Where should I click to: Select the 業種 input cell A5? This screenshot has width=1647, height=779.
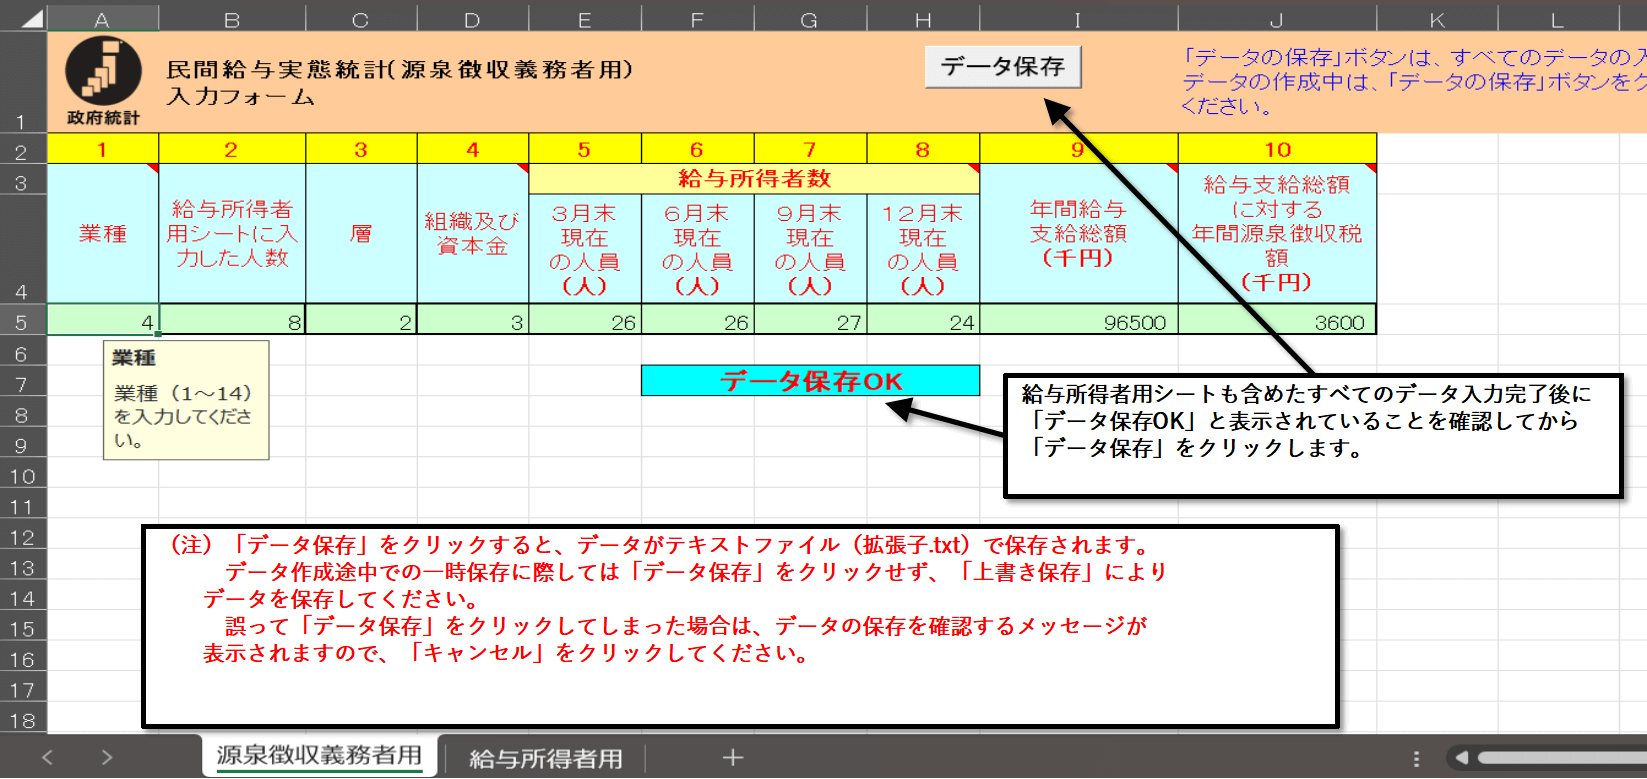102,321
